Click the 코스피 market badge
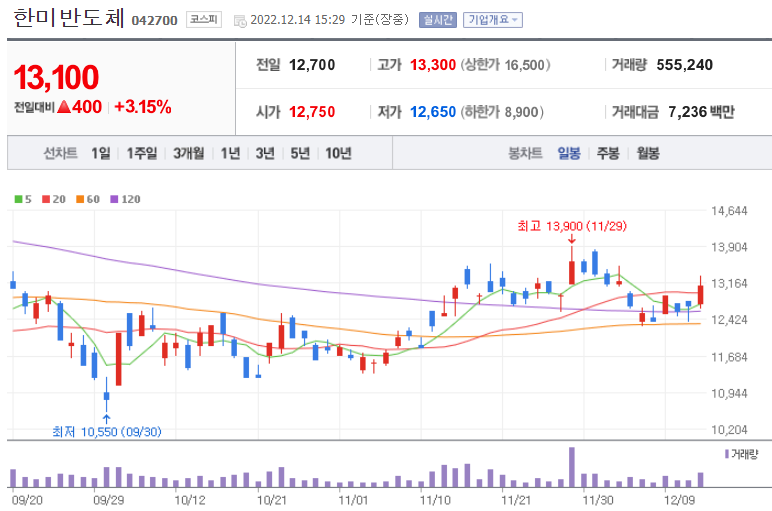The height and width of the screenshot is (511, 772). [204, 20]
